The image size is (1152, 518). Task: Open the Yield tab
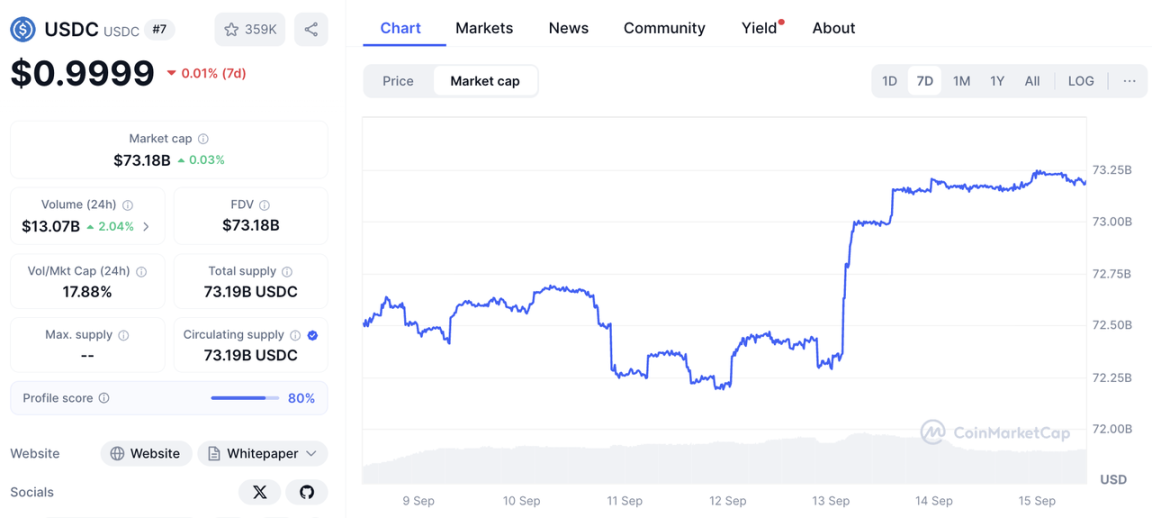[759, 28]
